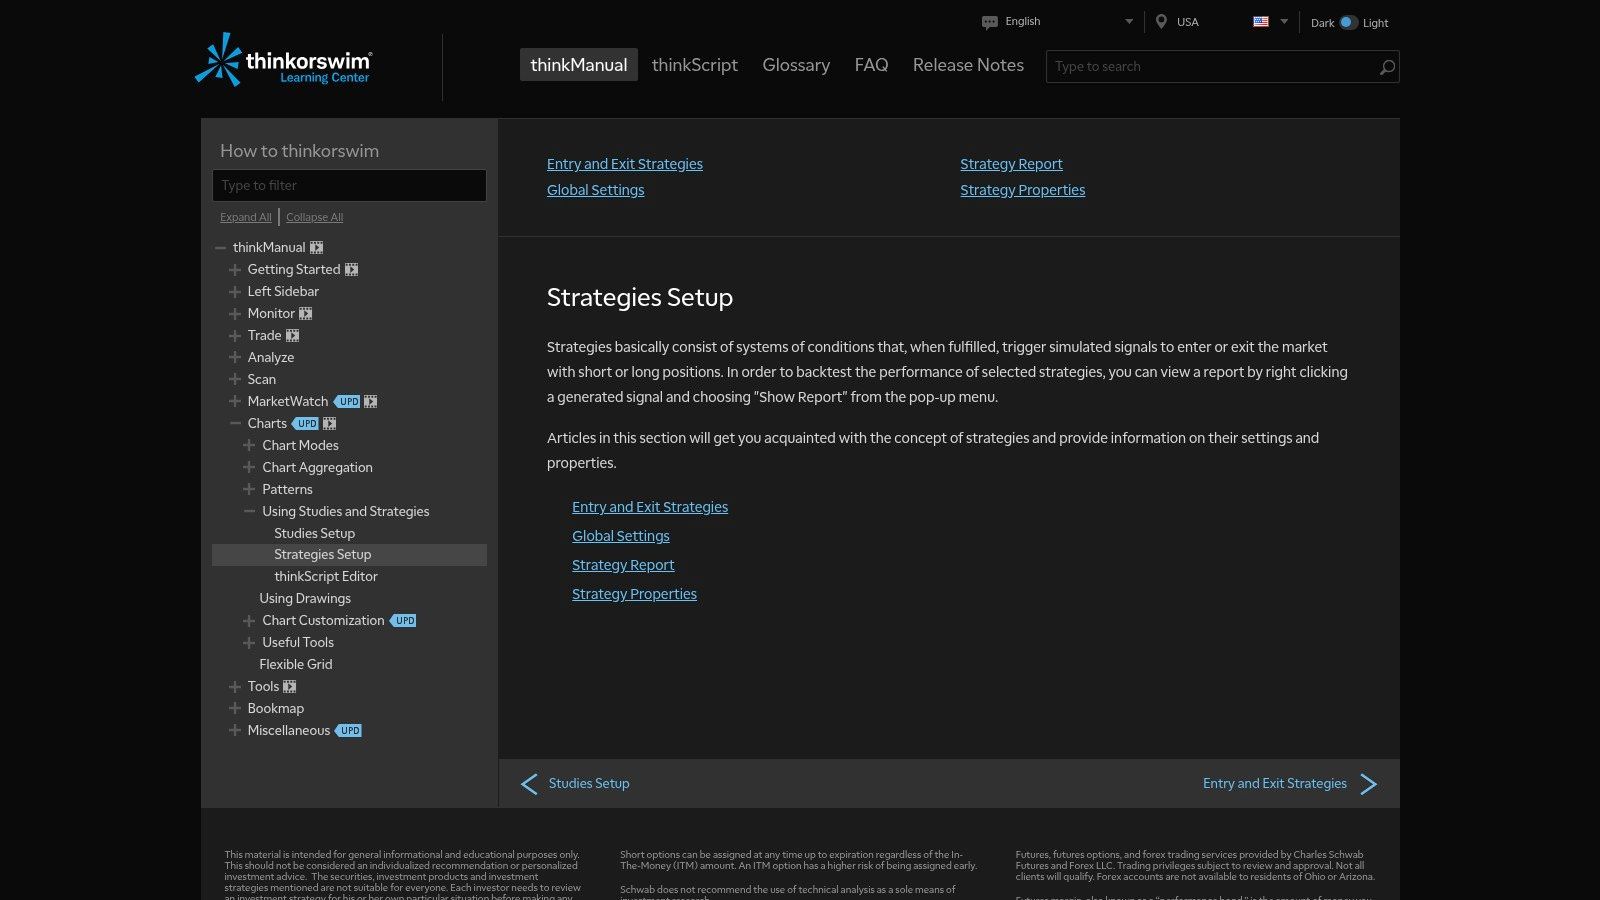Go to next page Entry and Exit Strategies
1600x900 pixels.
click(1275, 784)
